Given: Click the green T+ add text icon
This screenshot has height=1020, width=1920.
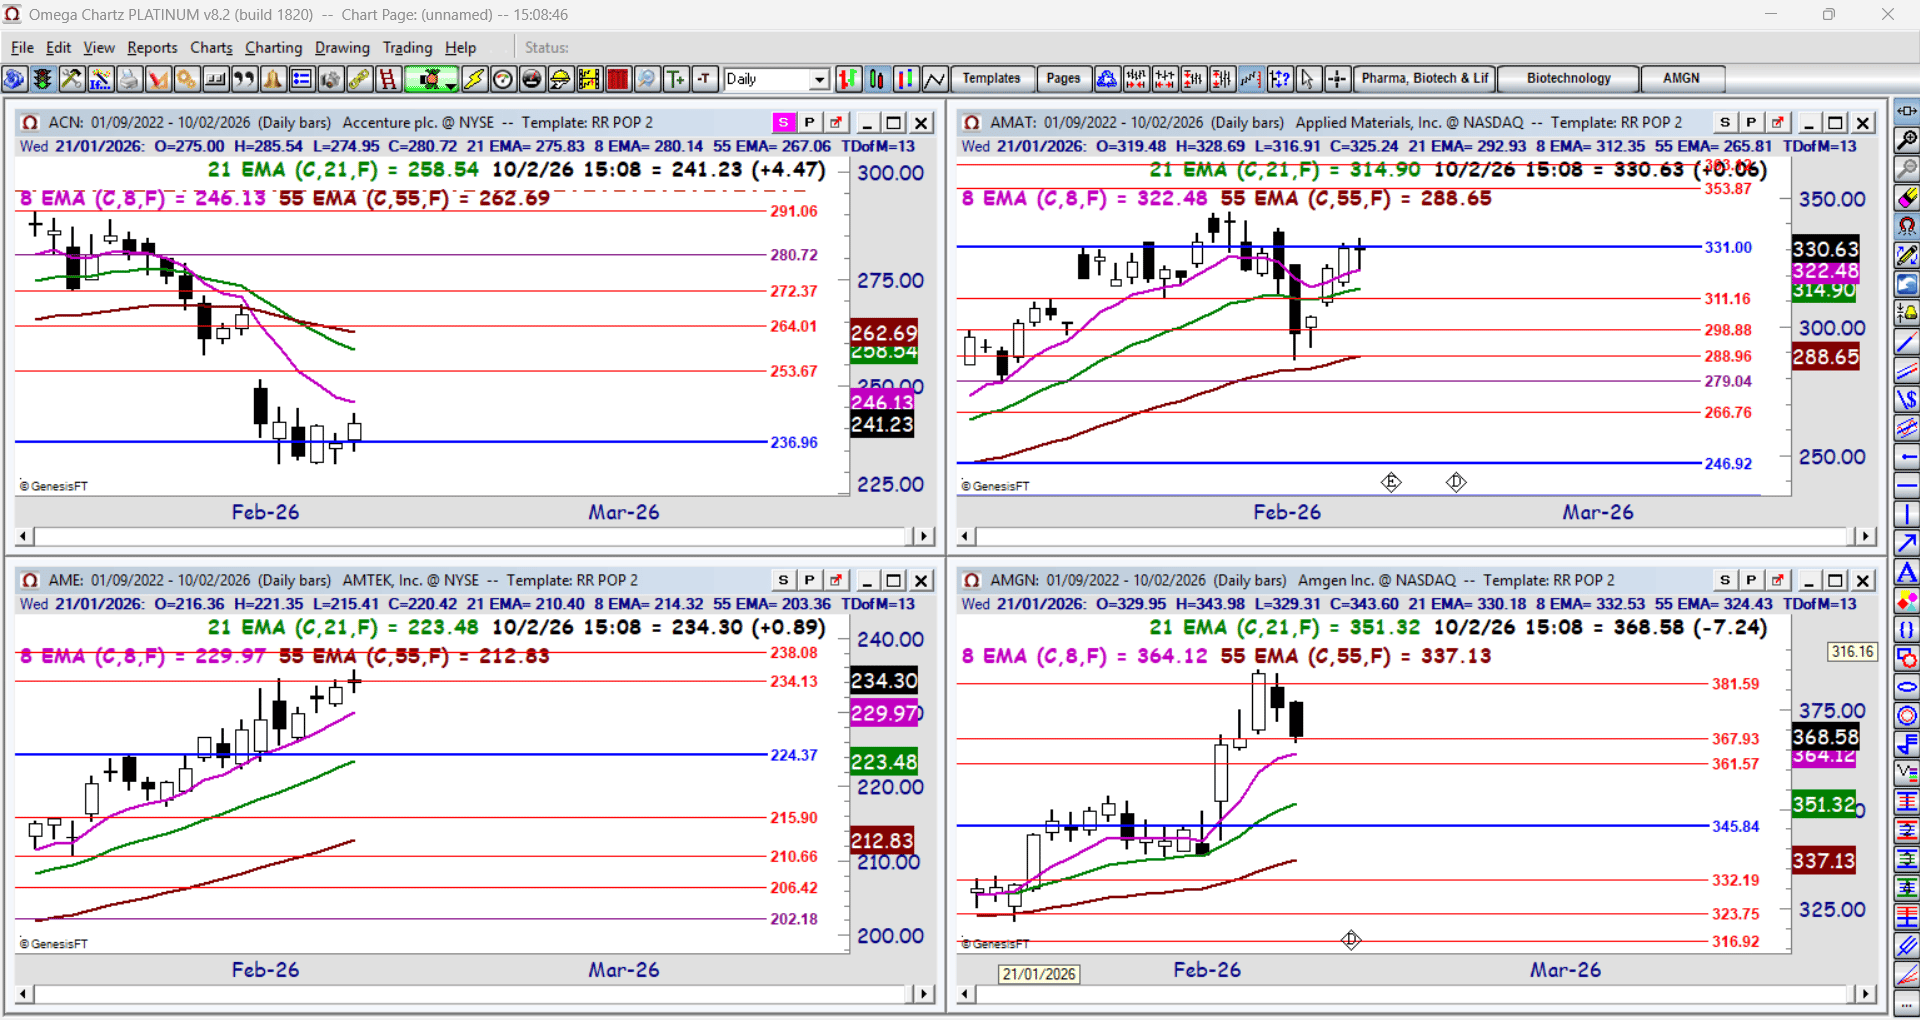Looking at the screenshot, I should [x=676, y=79].
